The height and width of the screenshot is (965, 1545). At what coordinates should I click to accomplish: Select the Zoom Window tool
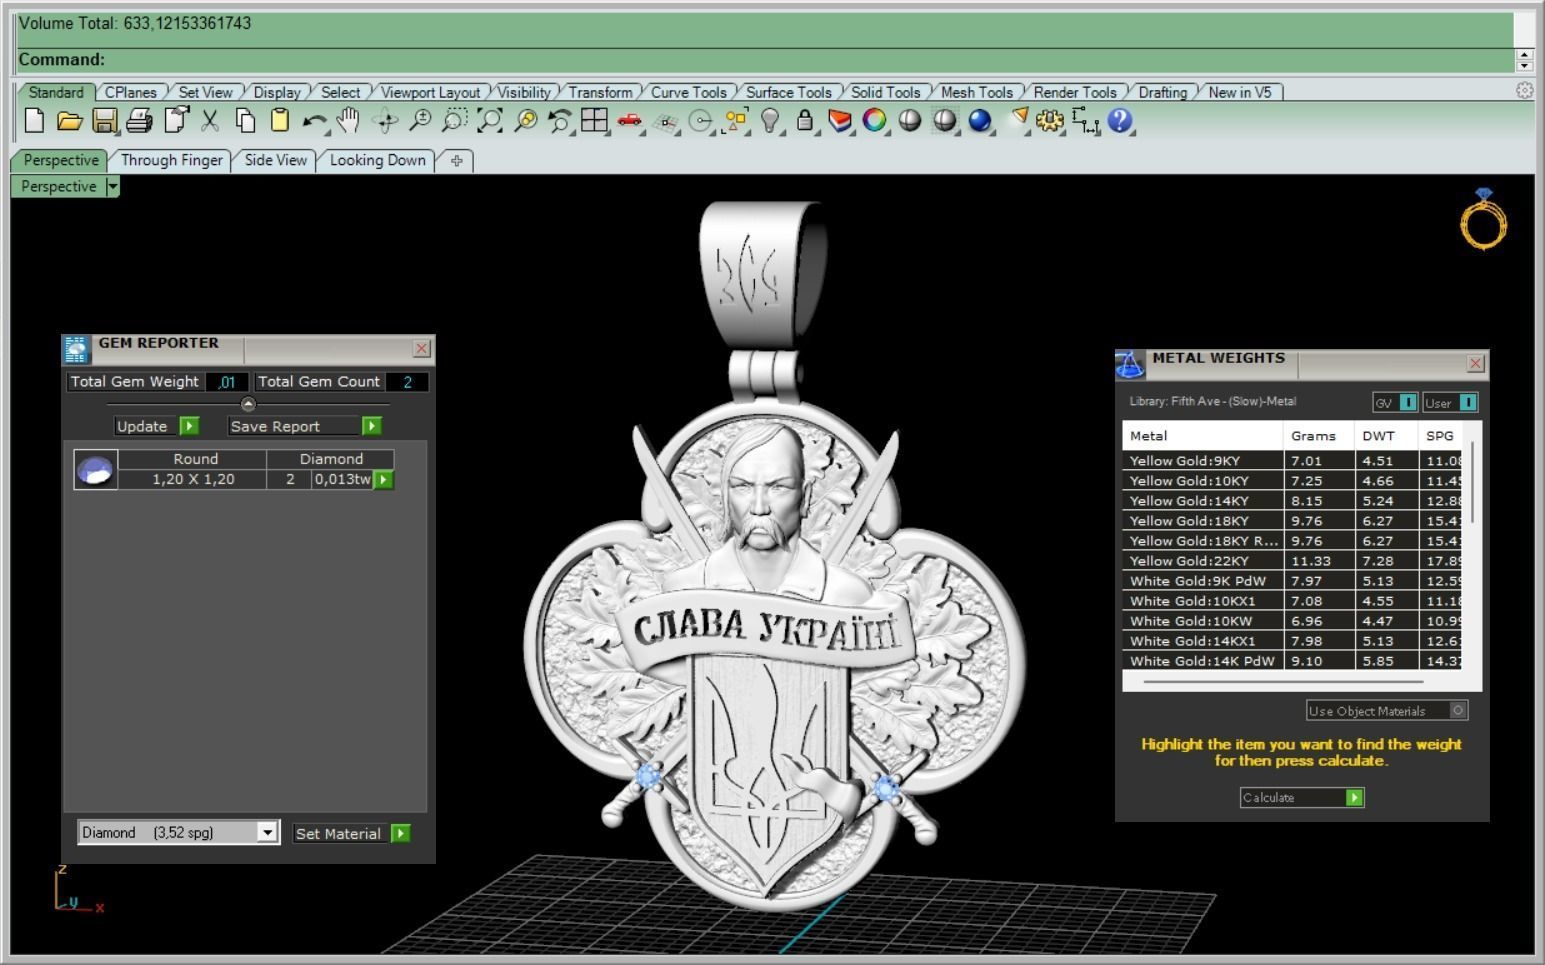[x=455, y=121]
